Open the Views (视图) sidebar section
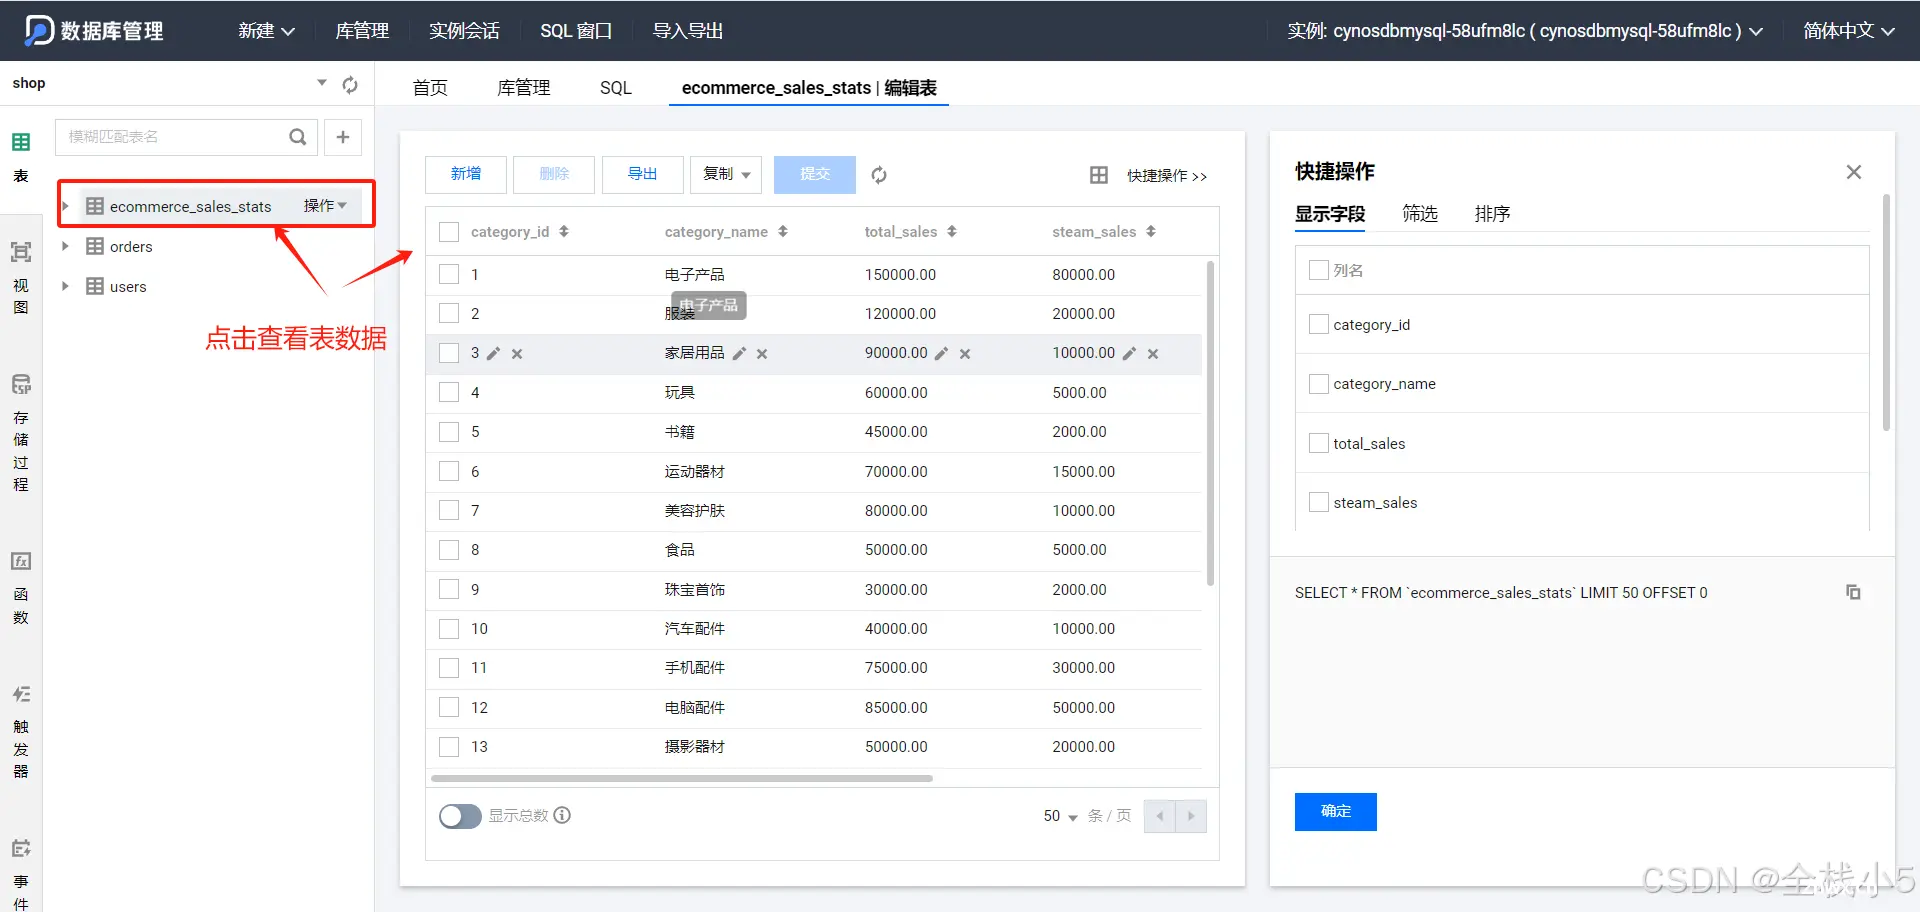The image size is (1920, 912). [x=21, y=278]
